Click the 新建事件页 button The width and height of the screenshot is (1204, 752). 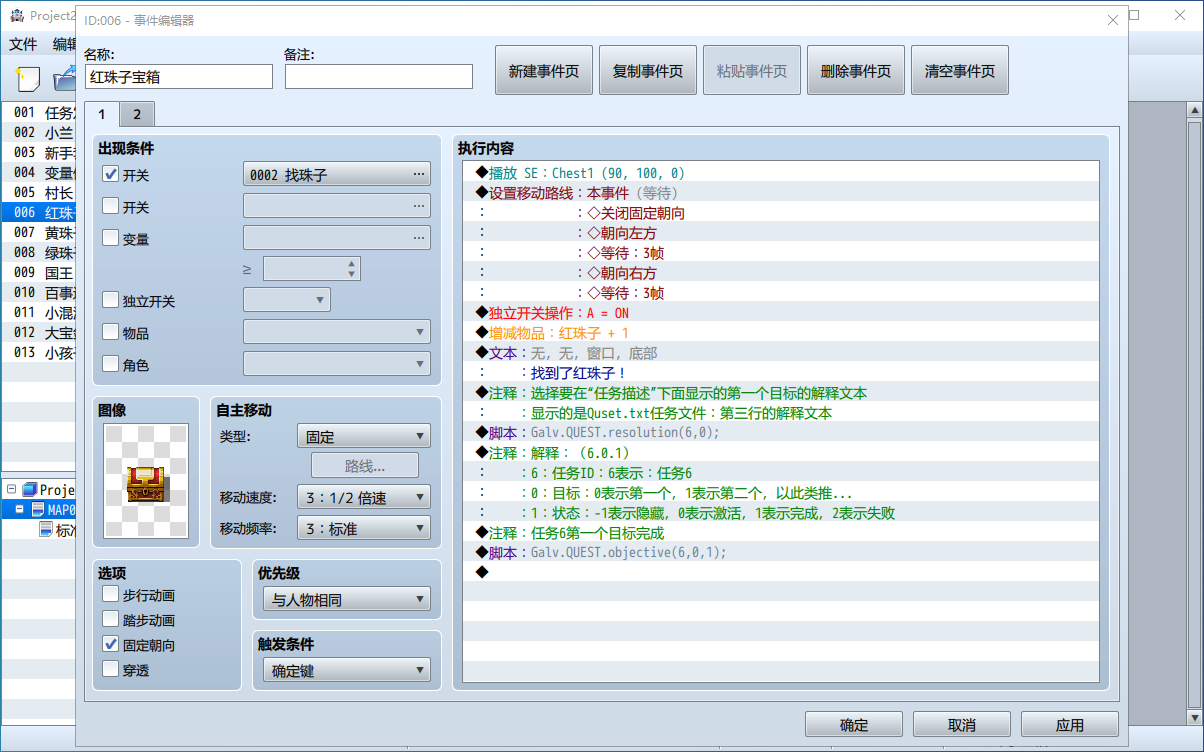pos(544,71)
